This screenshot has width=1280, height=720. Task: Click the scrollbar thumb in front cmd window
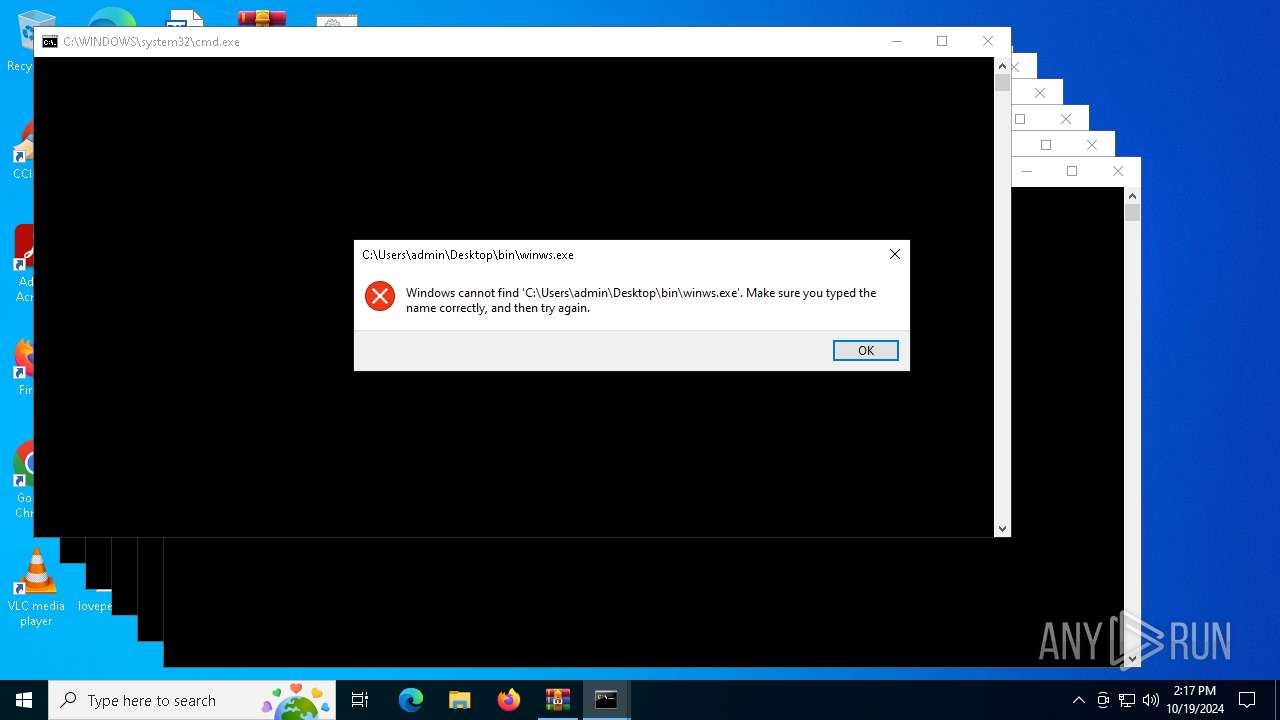(1002, 83)
